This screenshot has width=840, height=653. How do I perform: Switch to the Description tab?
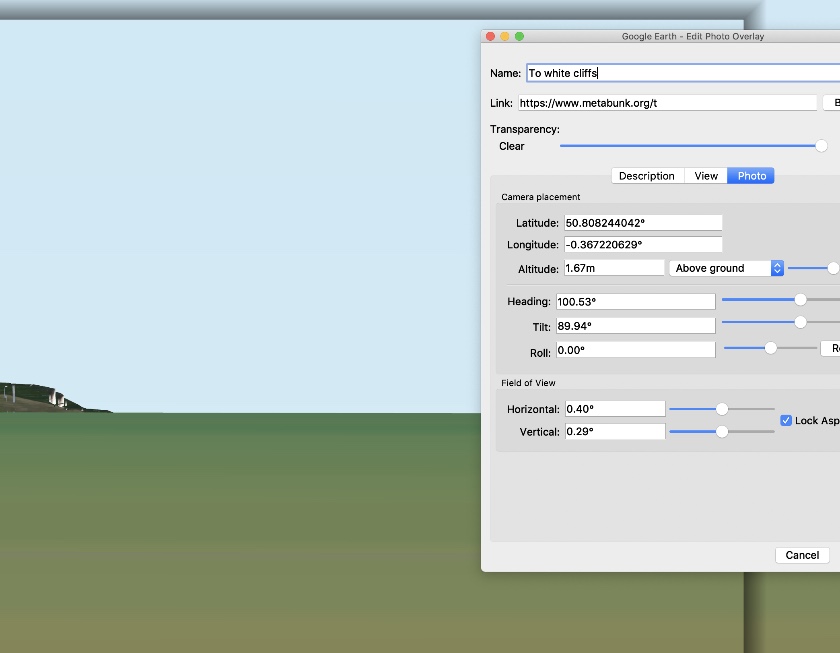[x=646, y=176]
